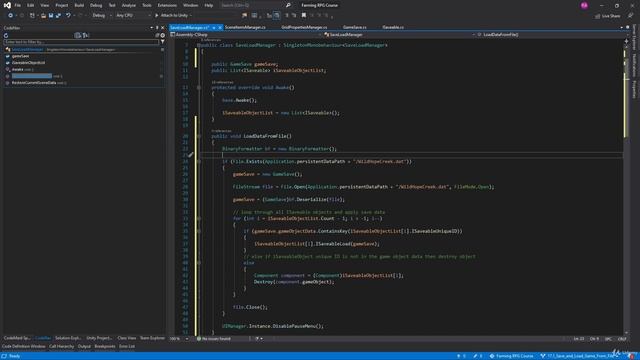
Task: Click the Save All toolbar icon
Action: coord(58,16)
